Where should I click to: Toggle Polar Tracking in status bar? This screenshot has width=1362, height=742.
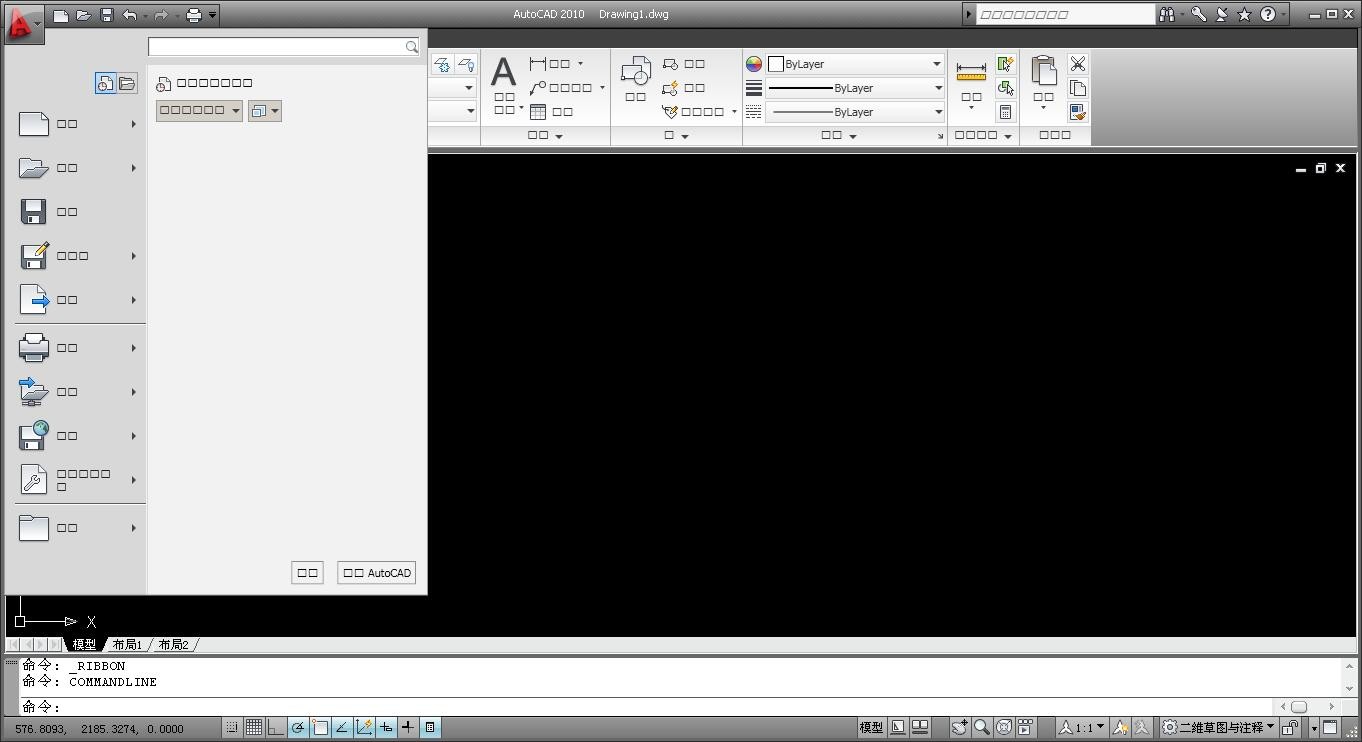(x=298, y=727)
